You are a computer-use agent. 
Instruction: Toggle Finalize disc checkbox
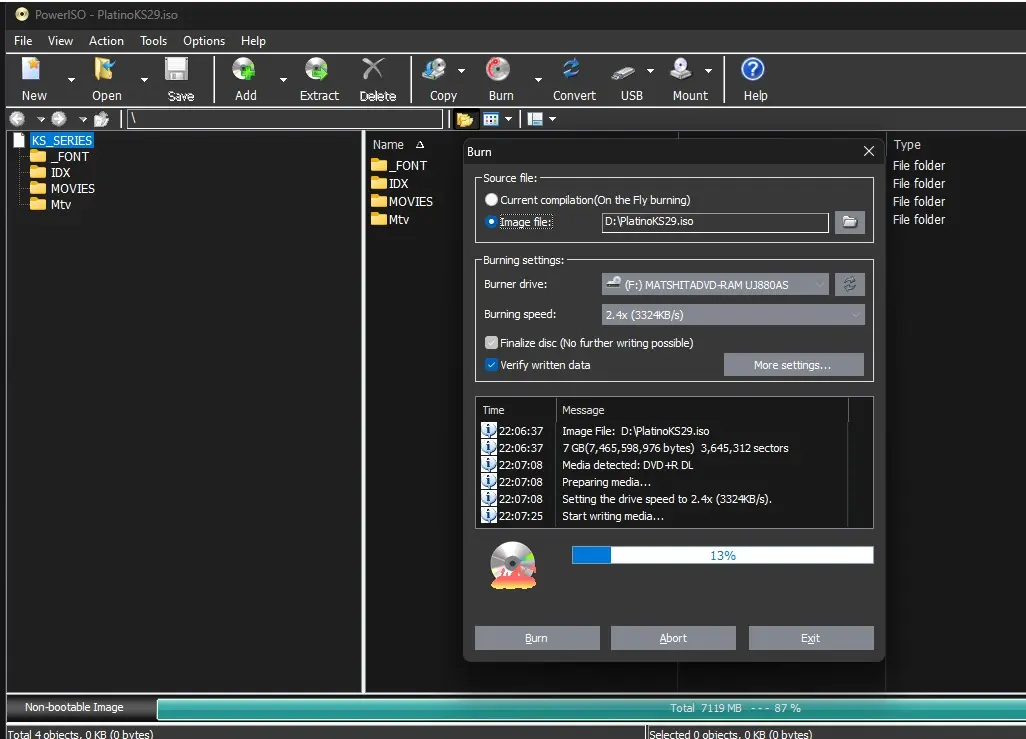(x=491, y=342)
